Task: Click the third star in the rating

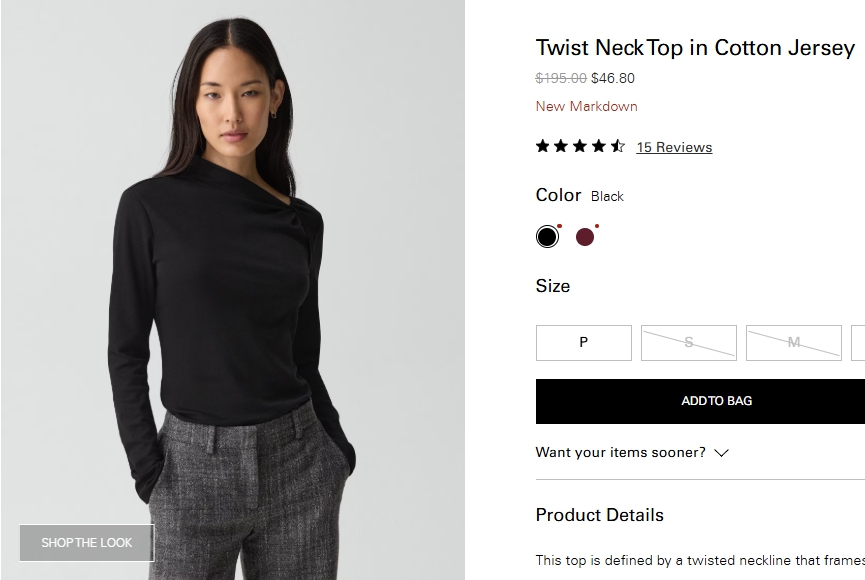Action: (580, 146)
